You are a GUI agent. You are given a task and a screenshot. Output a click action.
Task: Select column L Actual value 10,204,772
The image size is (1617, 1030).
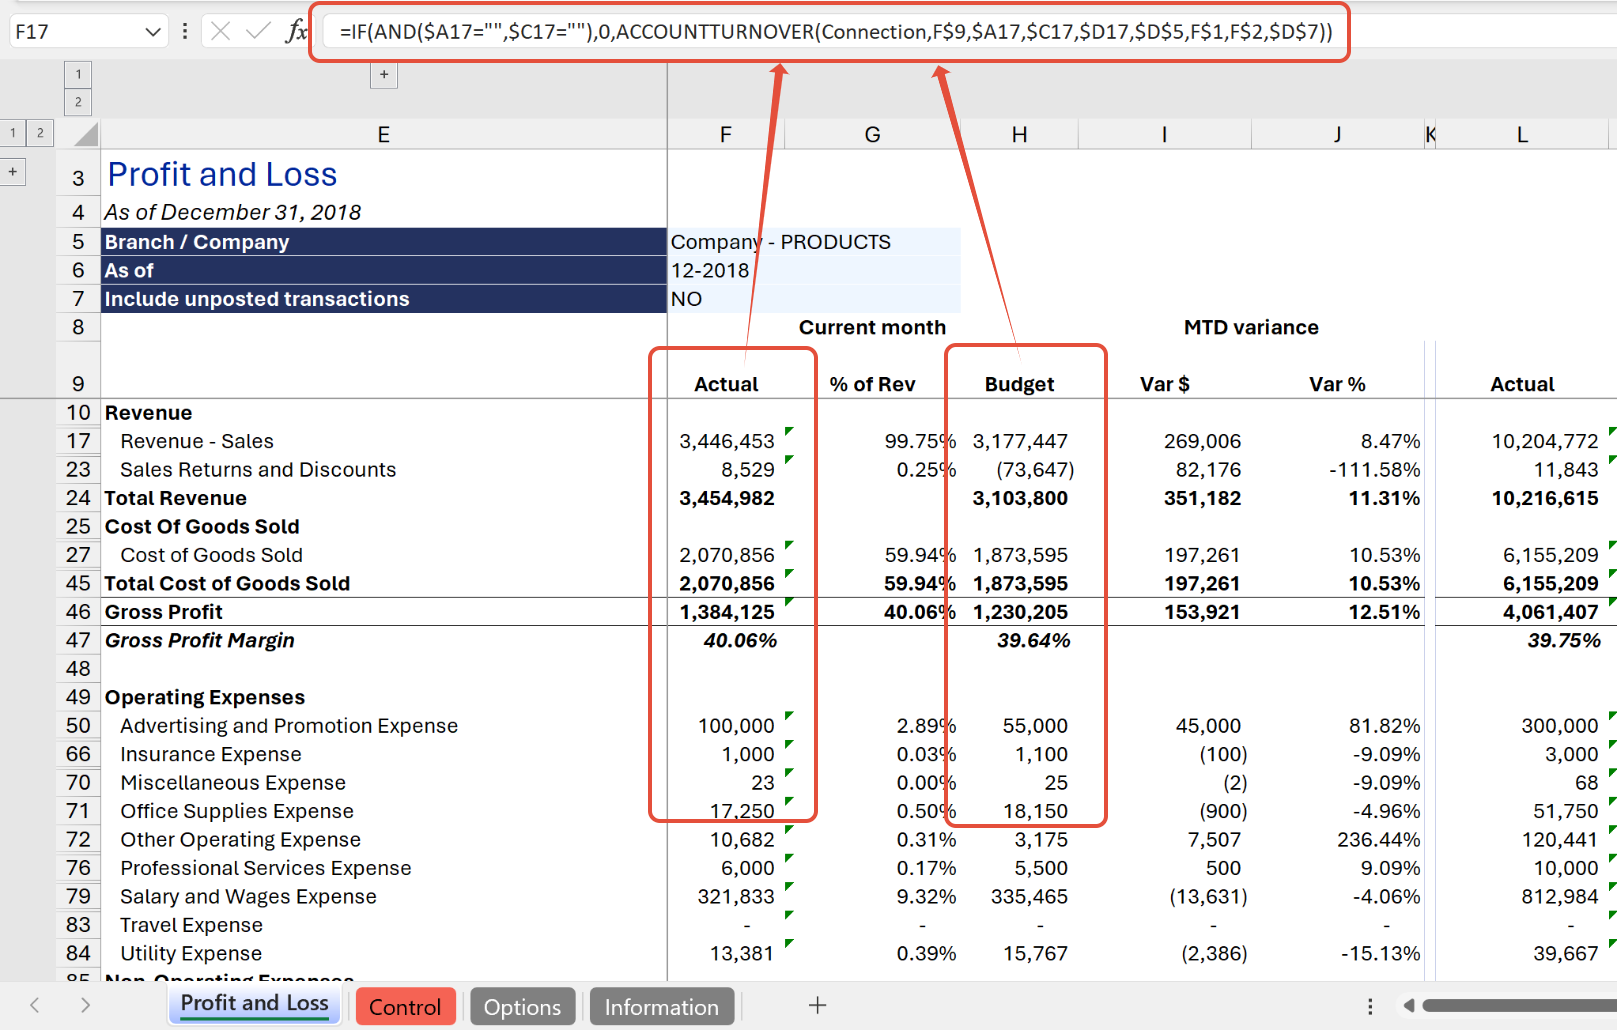coord(1523,441)
